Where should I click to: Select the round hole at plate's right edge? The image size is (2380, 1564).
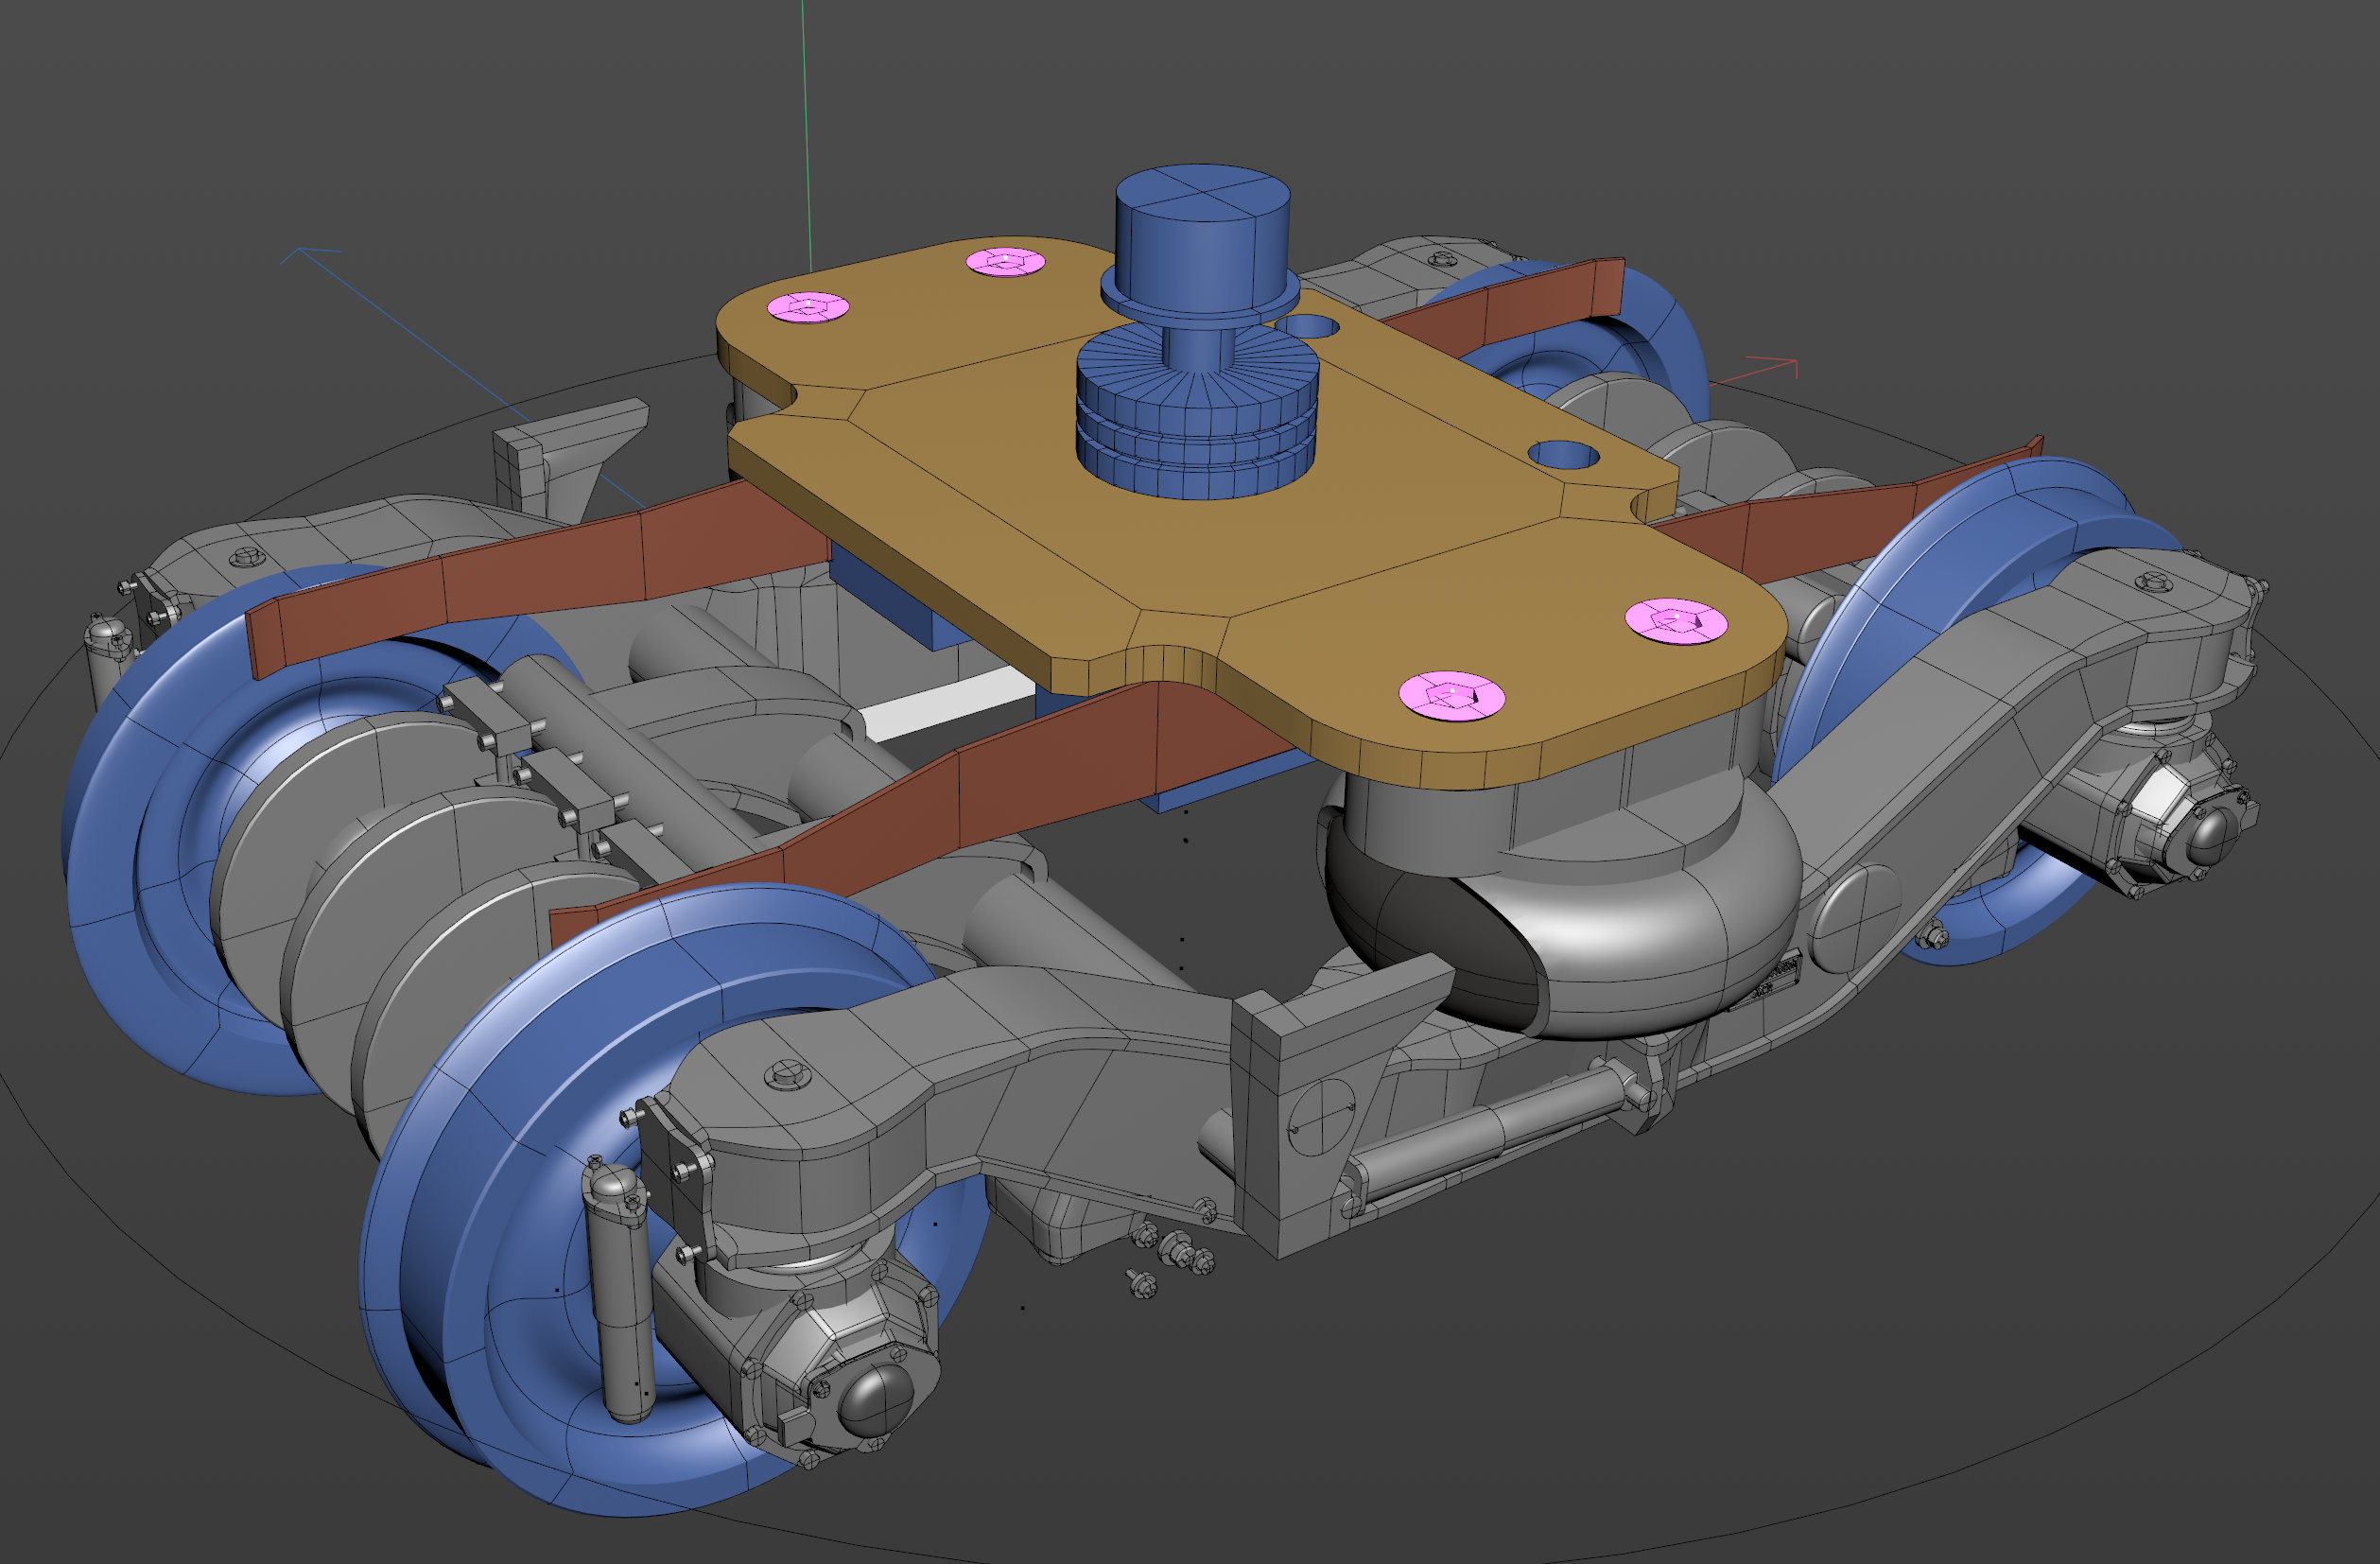(x=1563, y=455)
